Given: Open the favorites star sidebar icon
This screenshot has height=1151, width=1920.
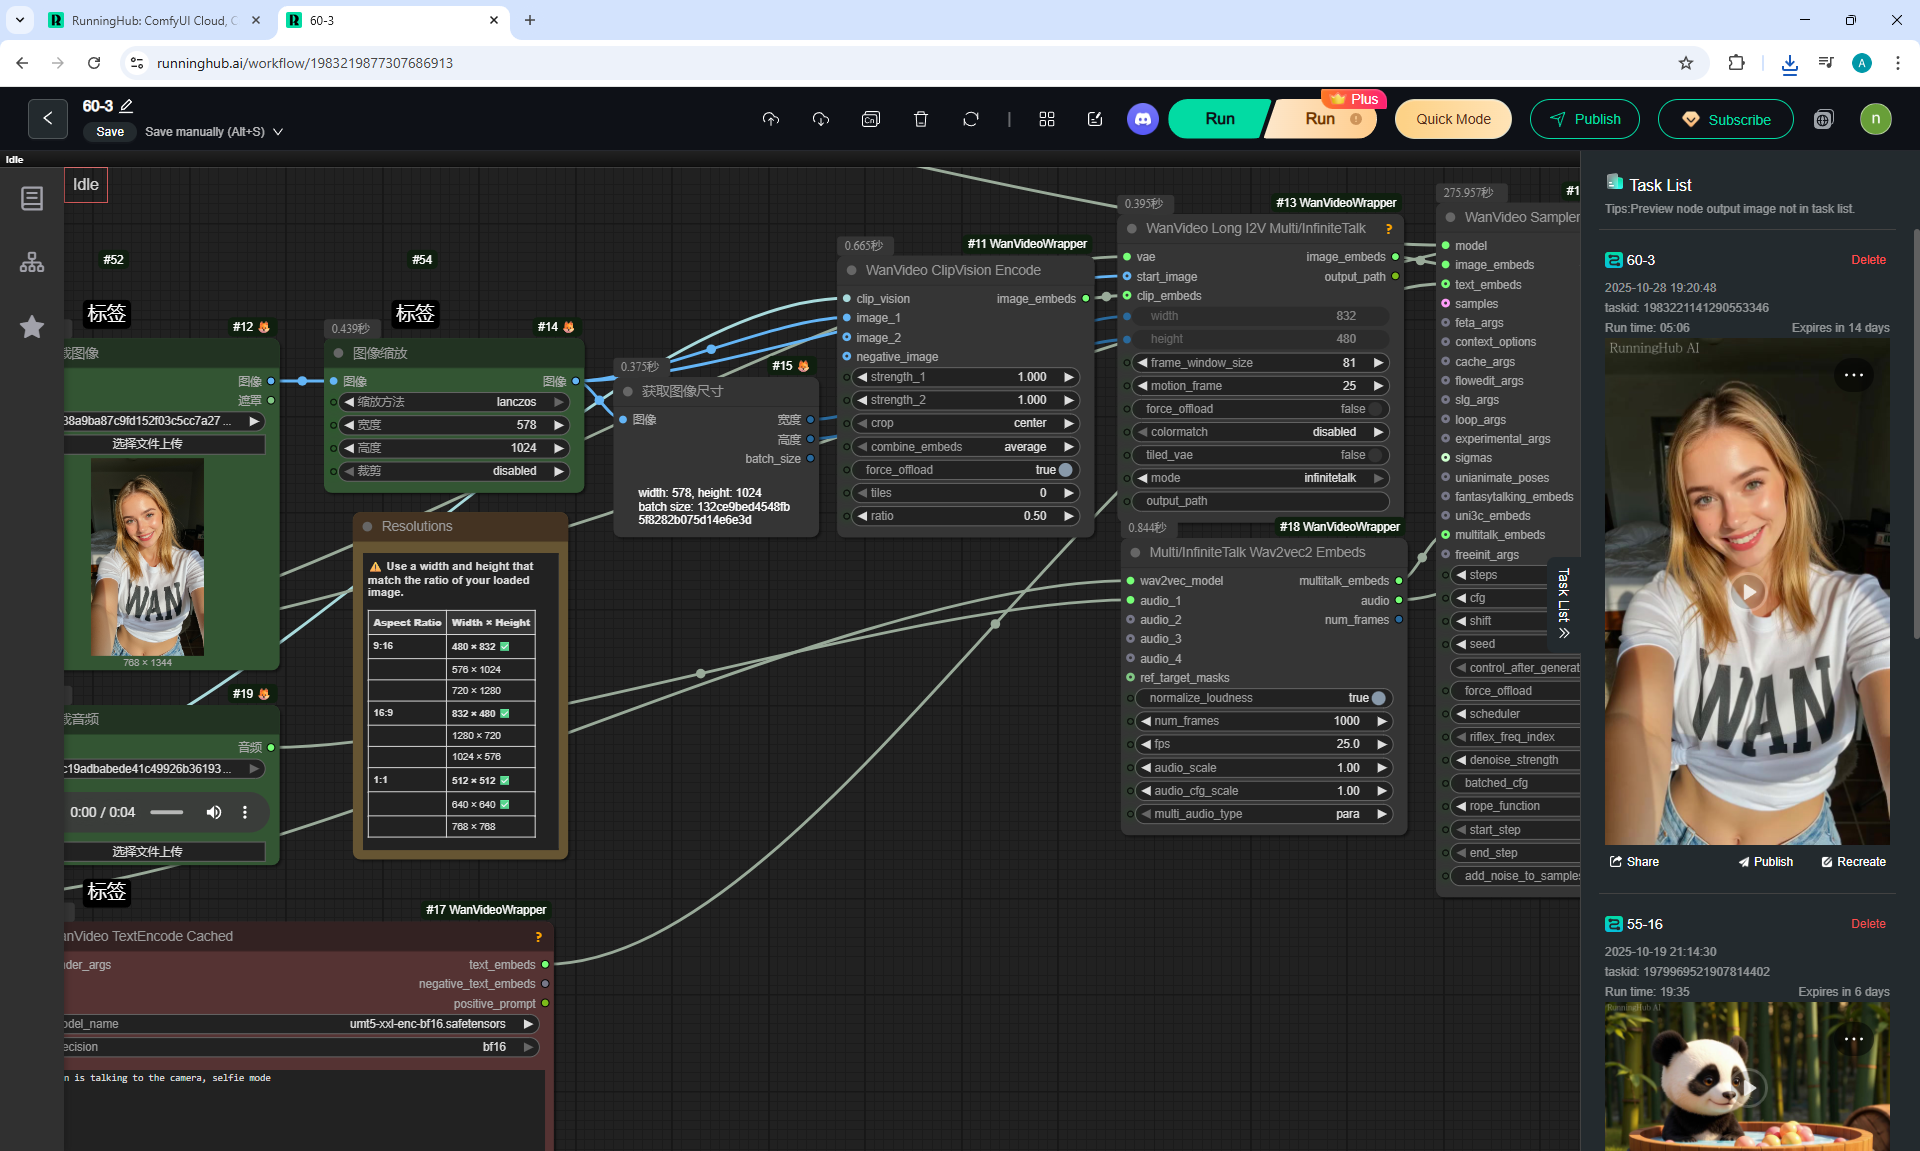Looking at the screenshot, I should 32,327.
